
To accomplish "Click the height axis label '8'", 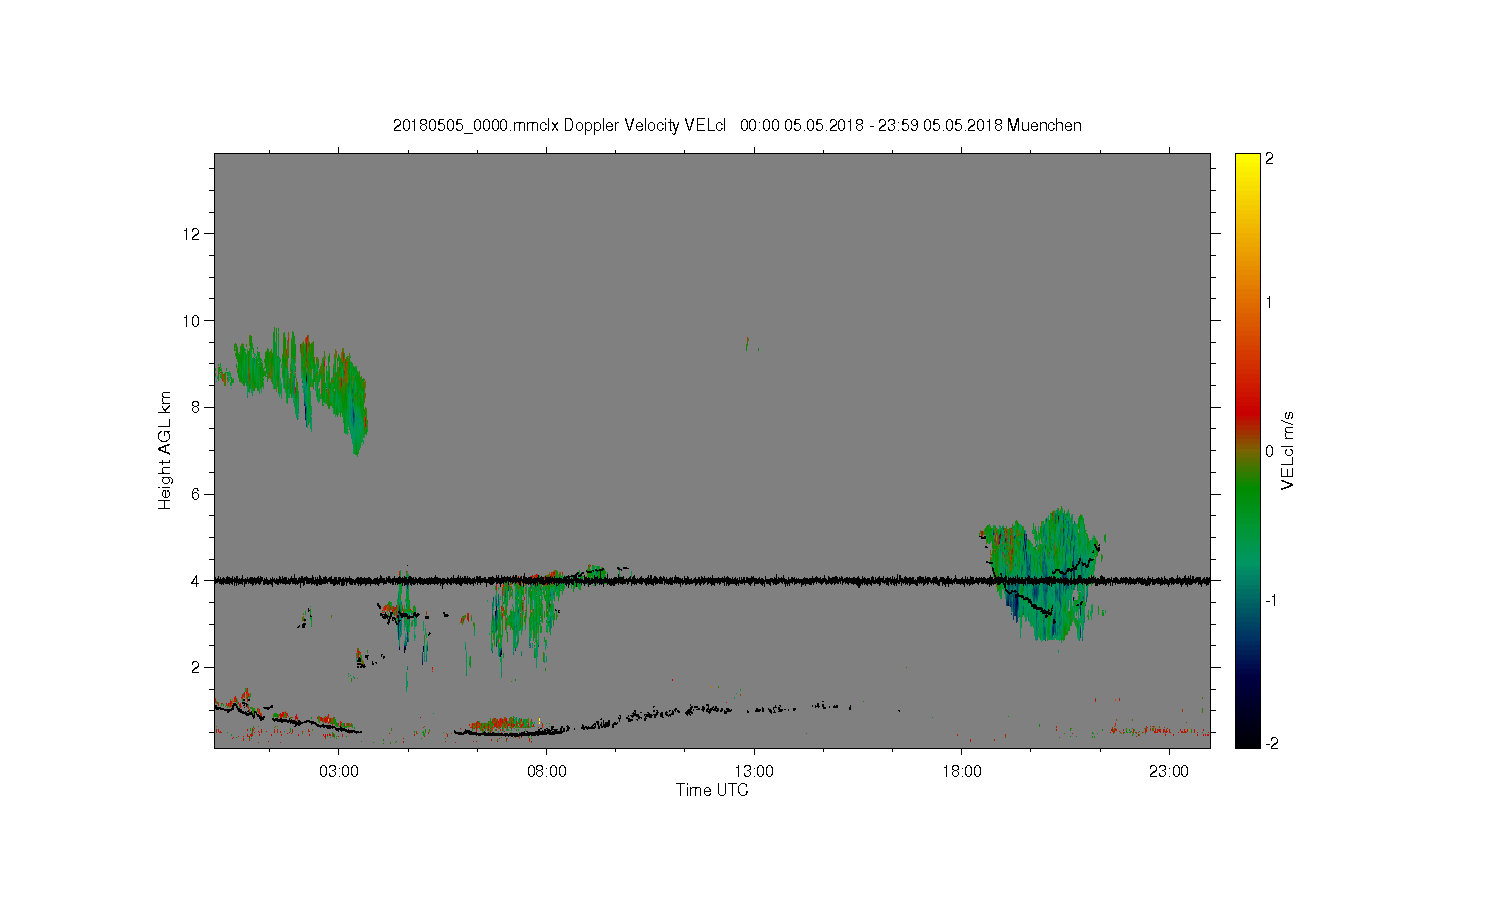I will 196,407.
